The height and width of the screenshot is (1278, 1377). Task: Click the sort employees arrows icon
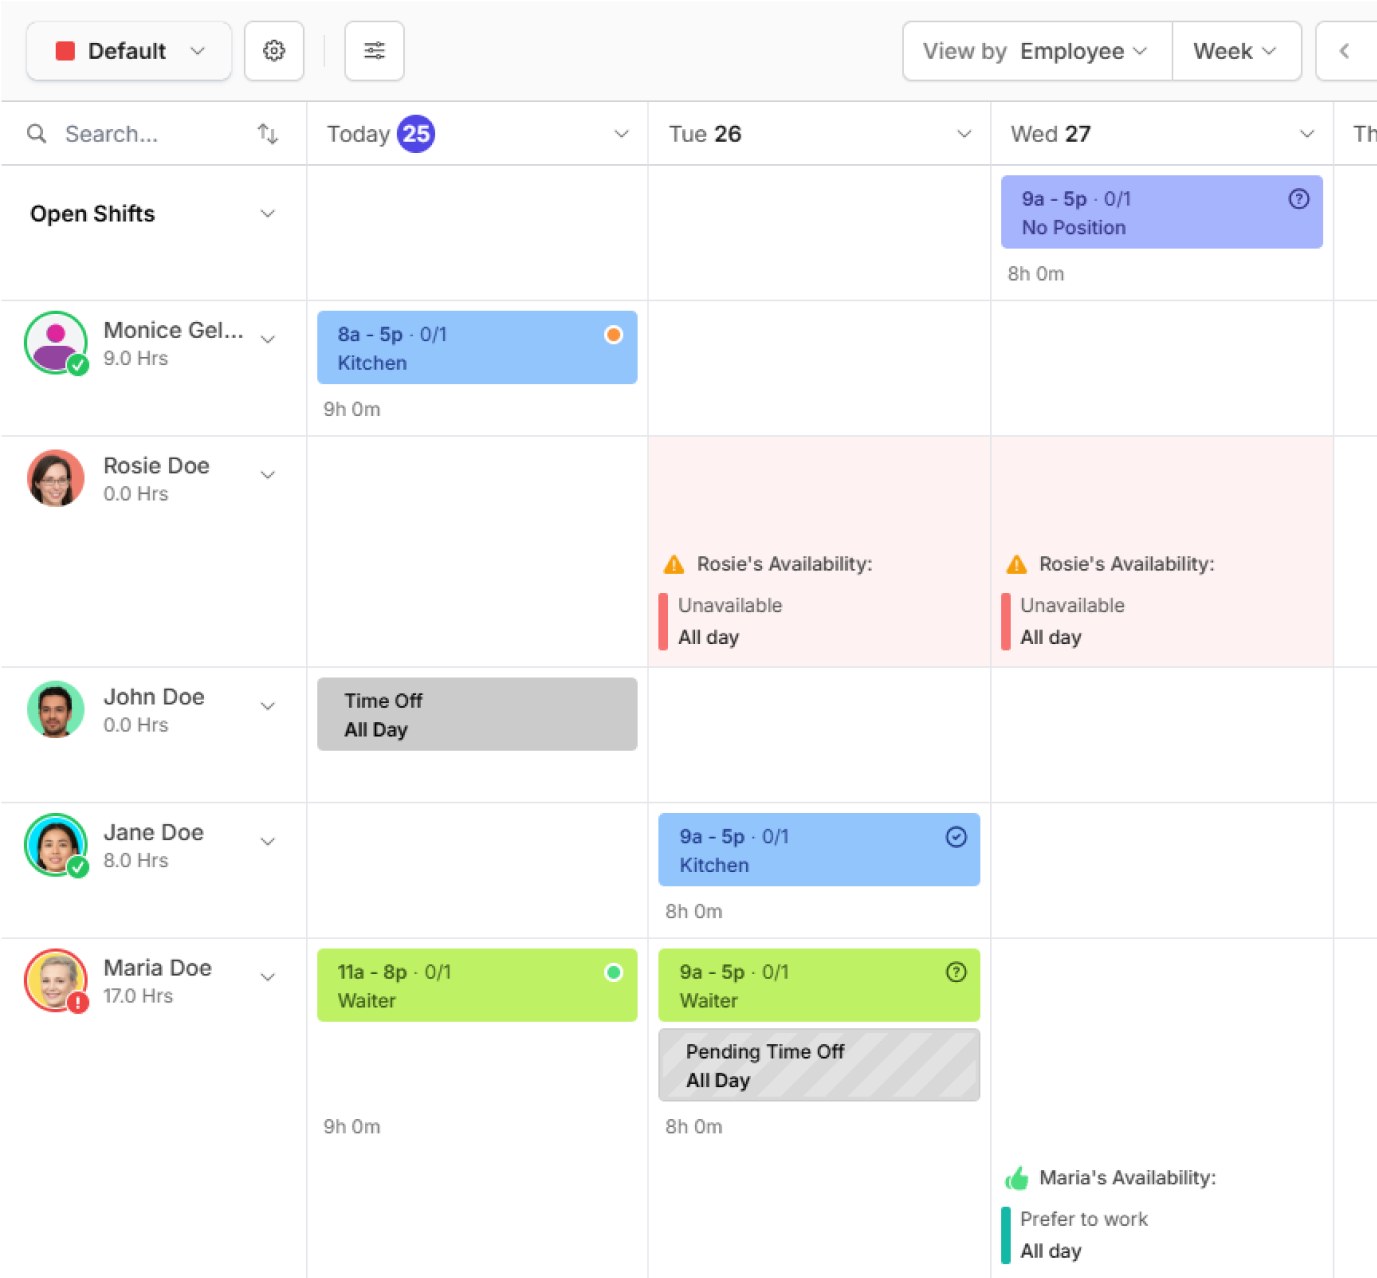267,134
